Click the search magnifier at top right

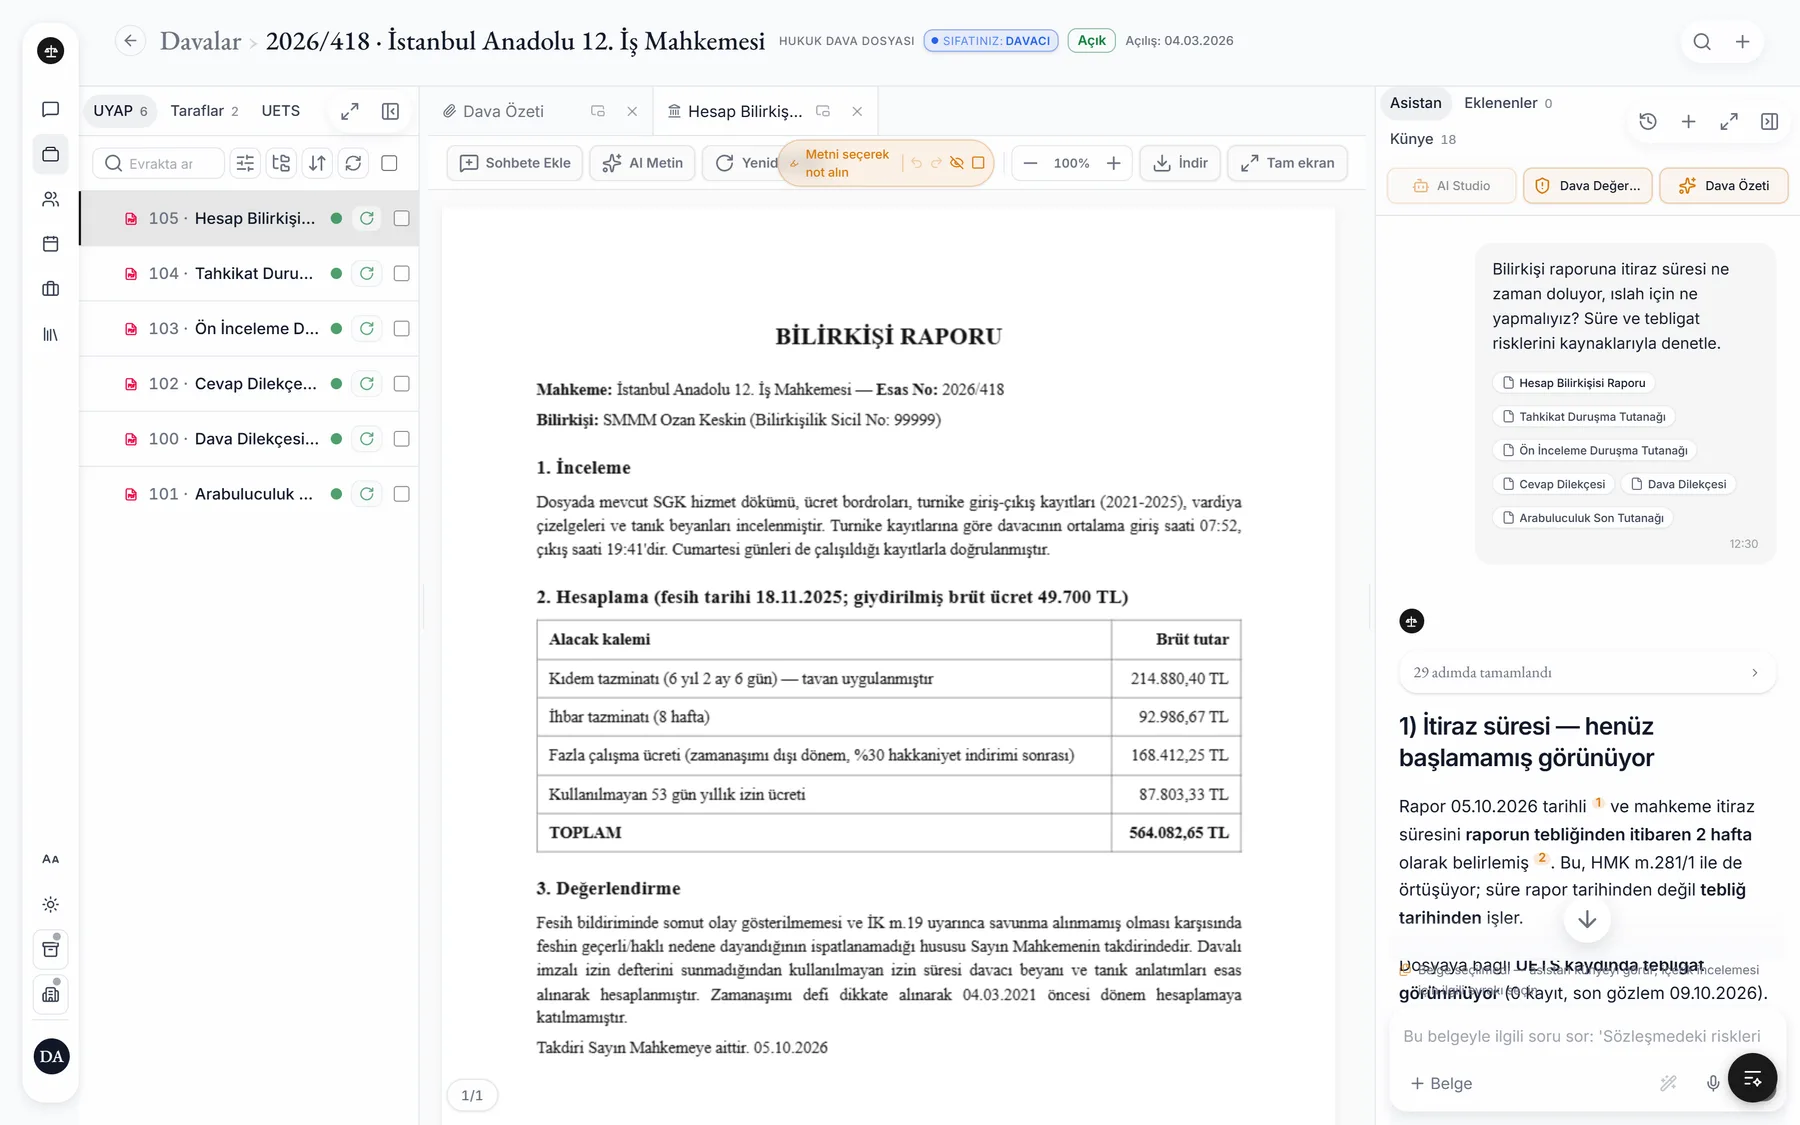coord(1702,41)
